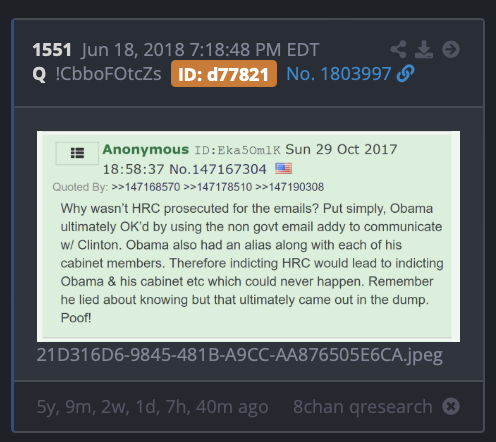Open quoted reply >>147168570
This screenshot has width=496, height=442.
pos(146,187)
